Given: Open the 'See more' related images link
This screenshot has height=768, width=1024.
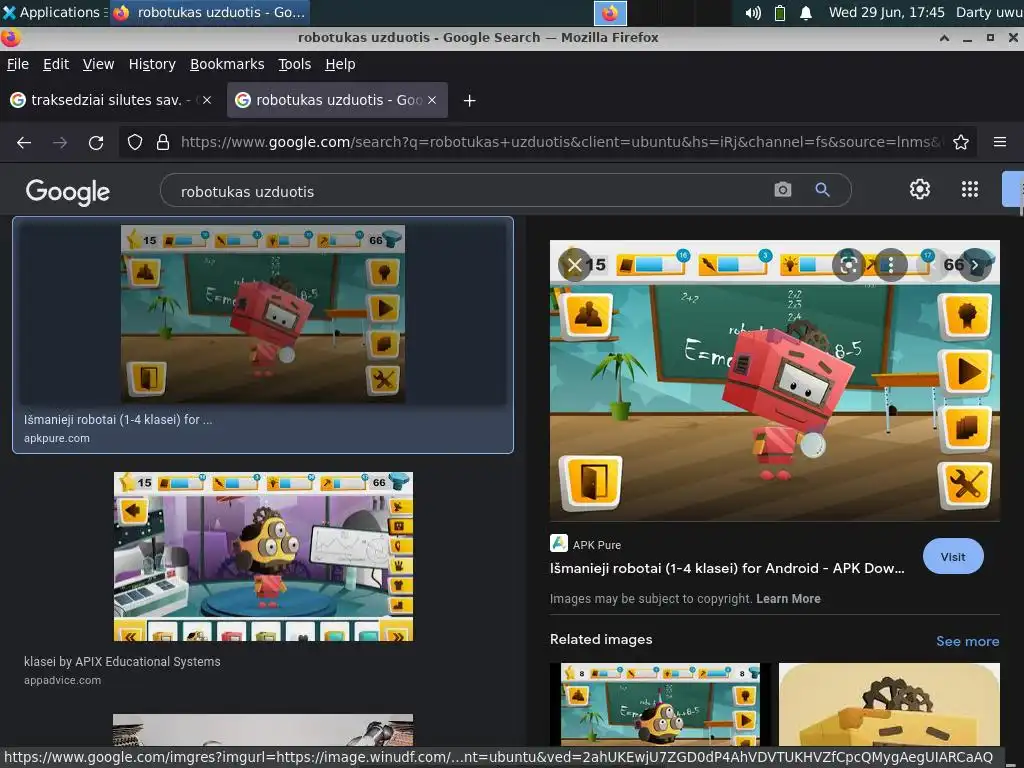Looking at the screenshot, I should (968, 641).
